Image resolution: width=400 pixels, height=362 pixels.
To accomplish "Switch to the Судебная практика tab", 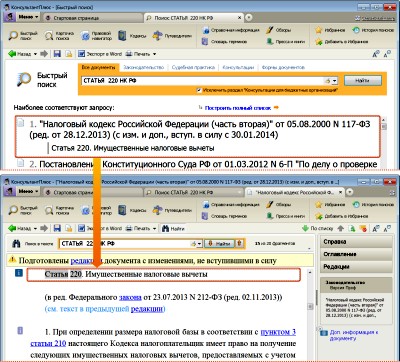I will (x=193, y=67).
